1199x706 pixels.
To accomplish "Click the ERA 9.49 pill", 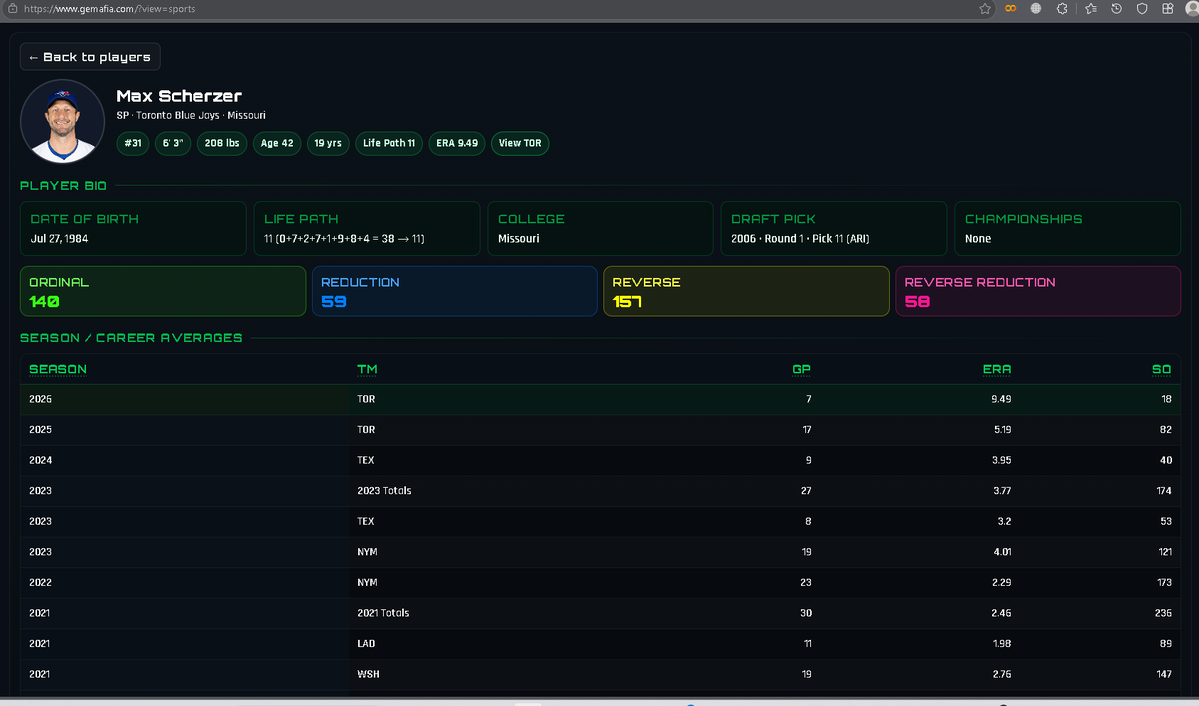I will (457, 143).
